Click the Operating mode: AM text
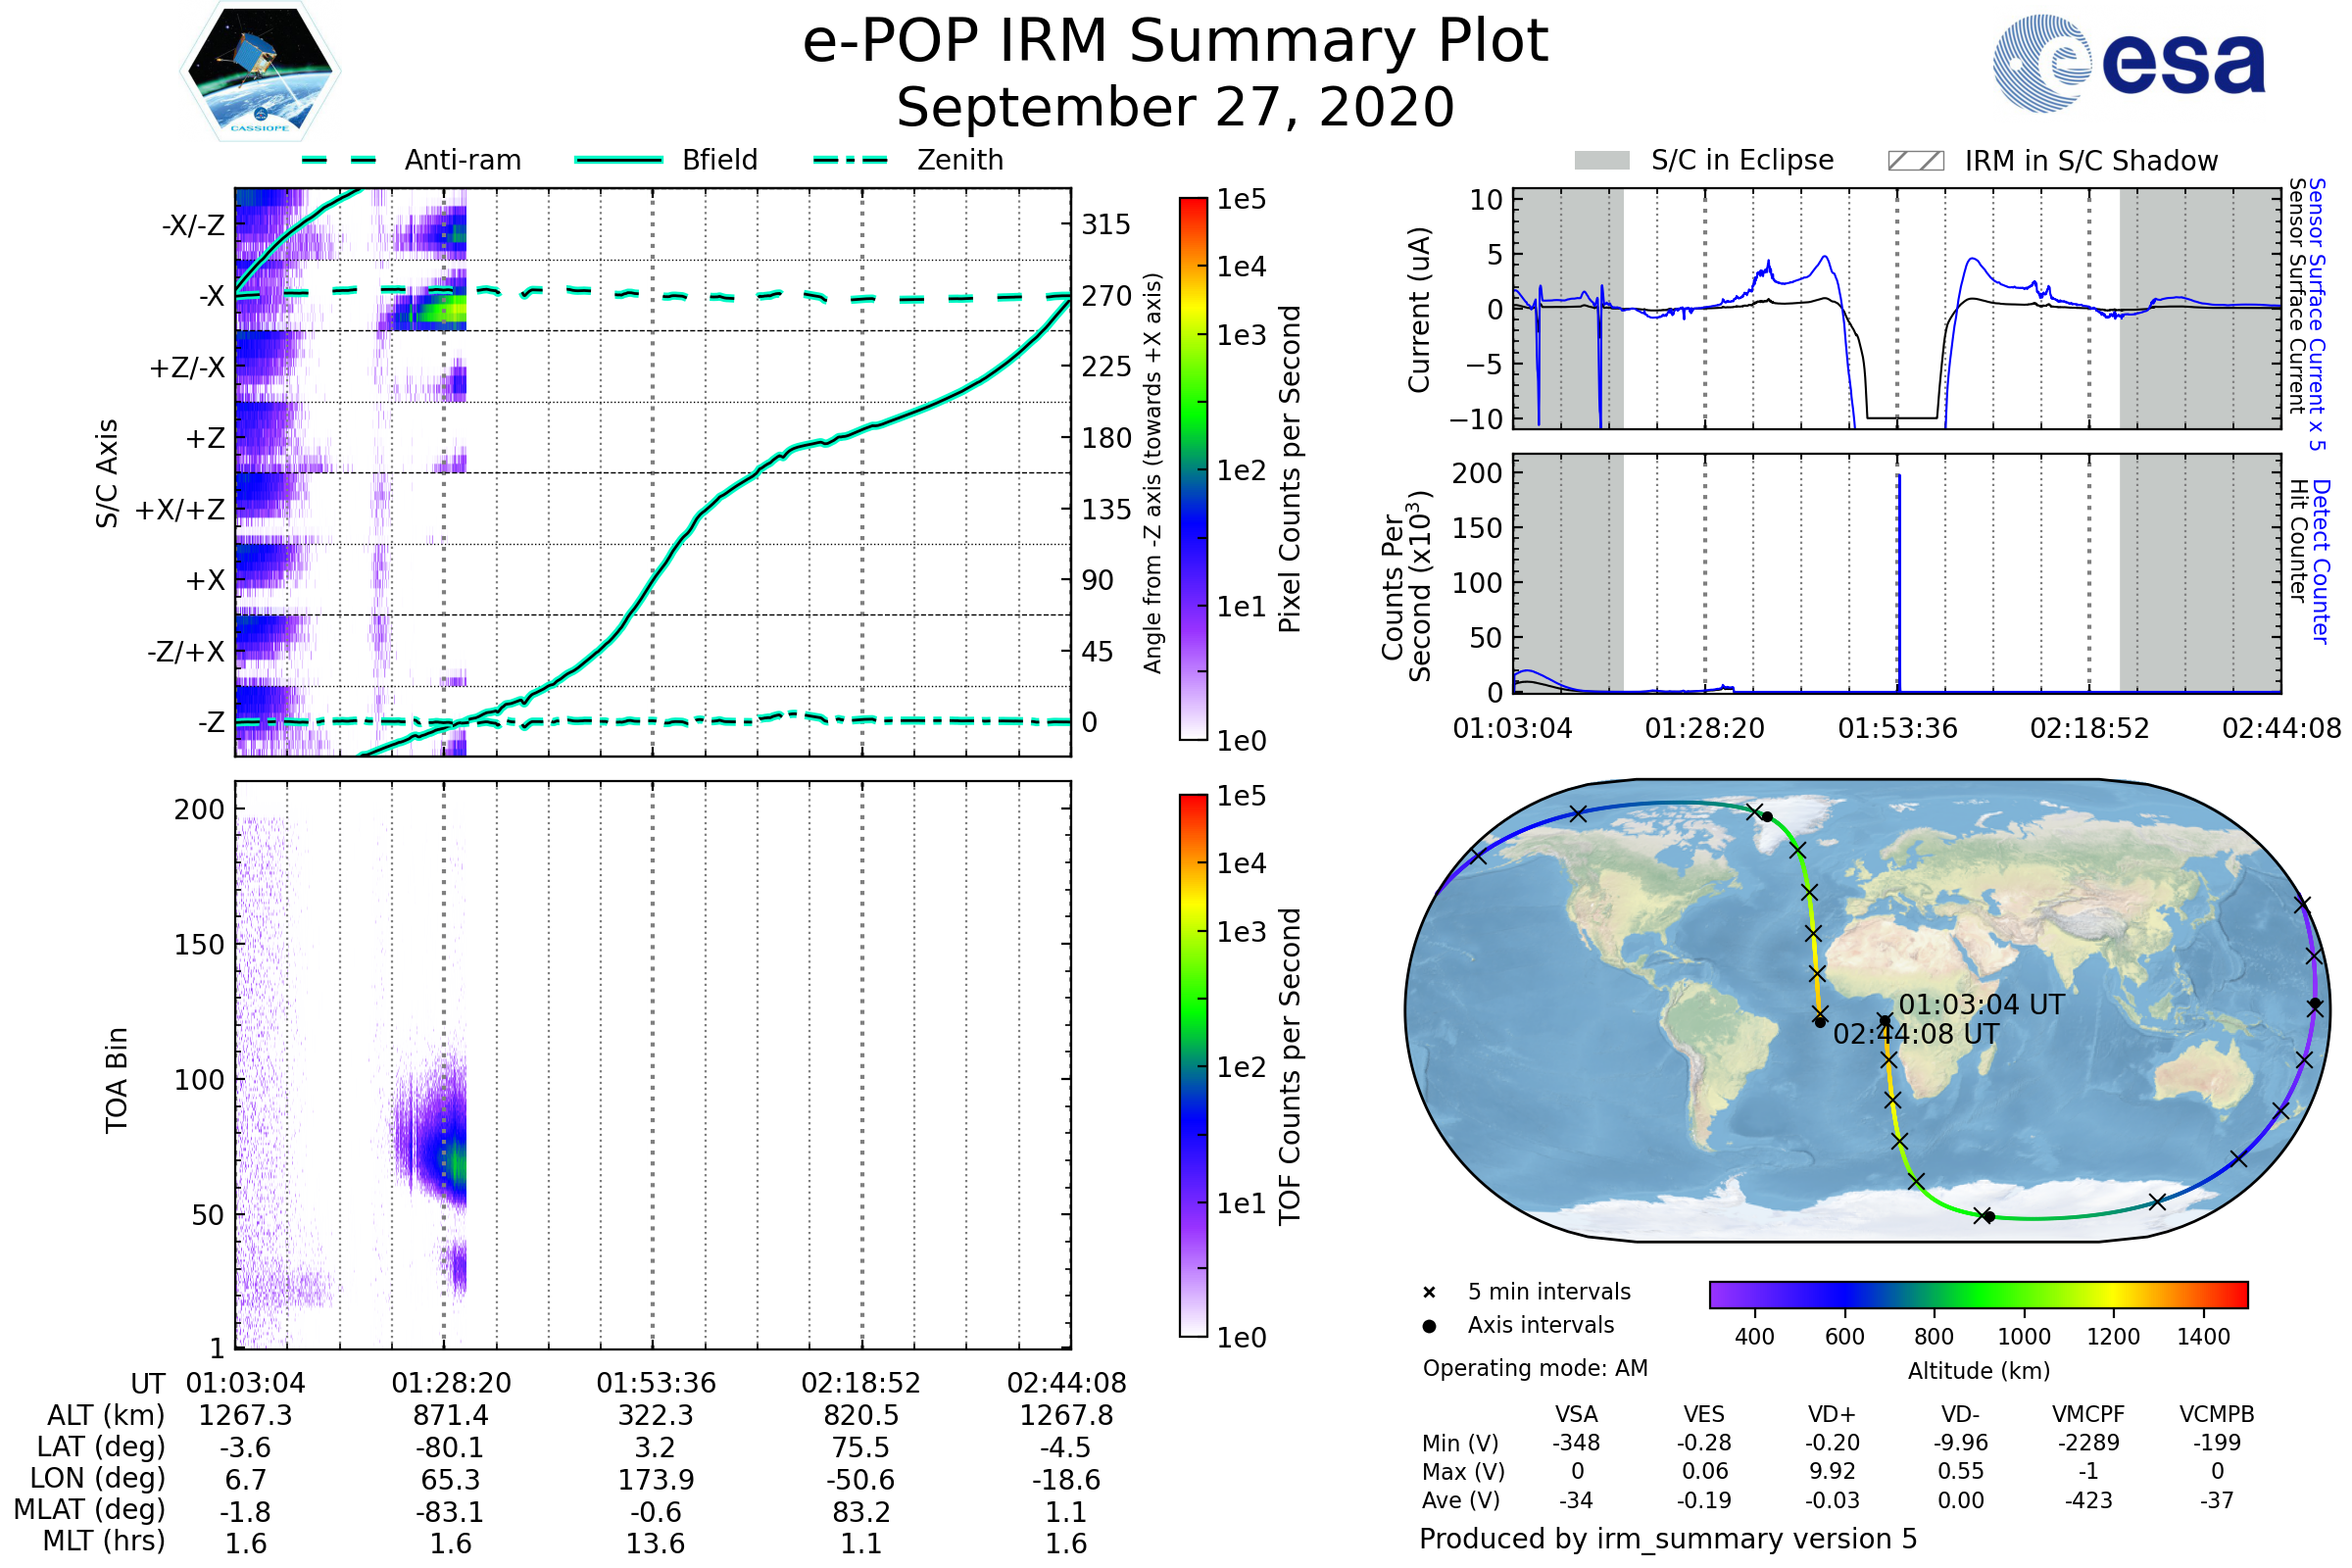This screenshot has width=2352, height=1568. tap(1535, 1368)
